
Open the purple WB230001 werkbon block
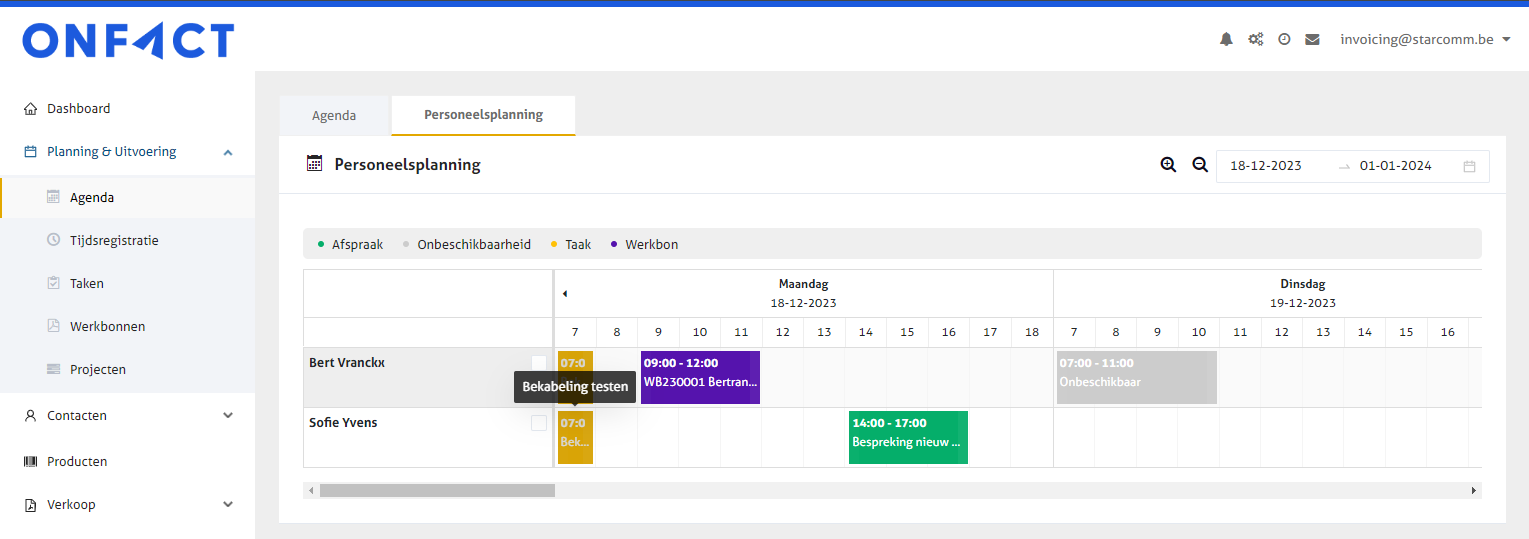pyautogui.click(x=700, y=377)
